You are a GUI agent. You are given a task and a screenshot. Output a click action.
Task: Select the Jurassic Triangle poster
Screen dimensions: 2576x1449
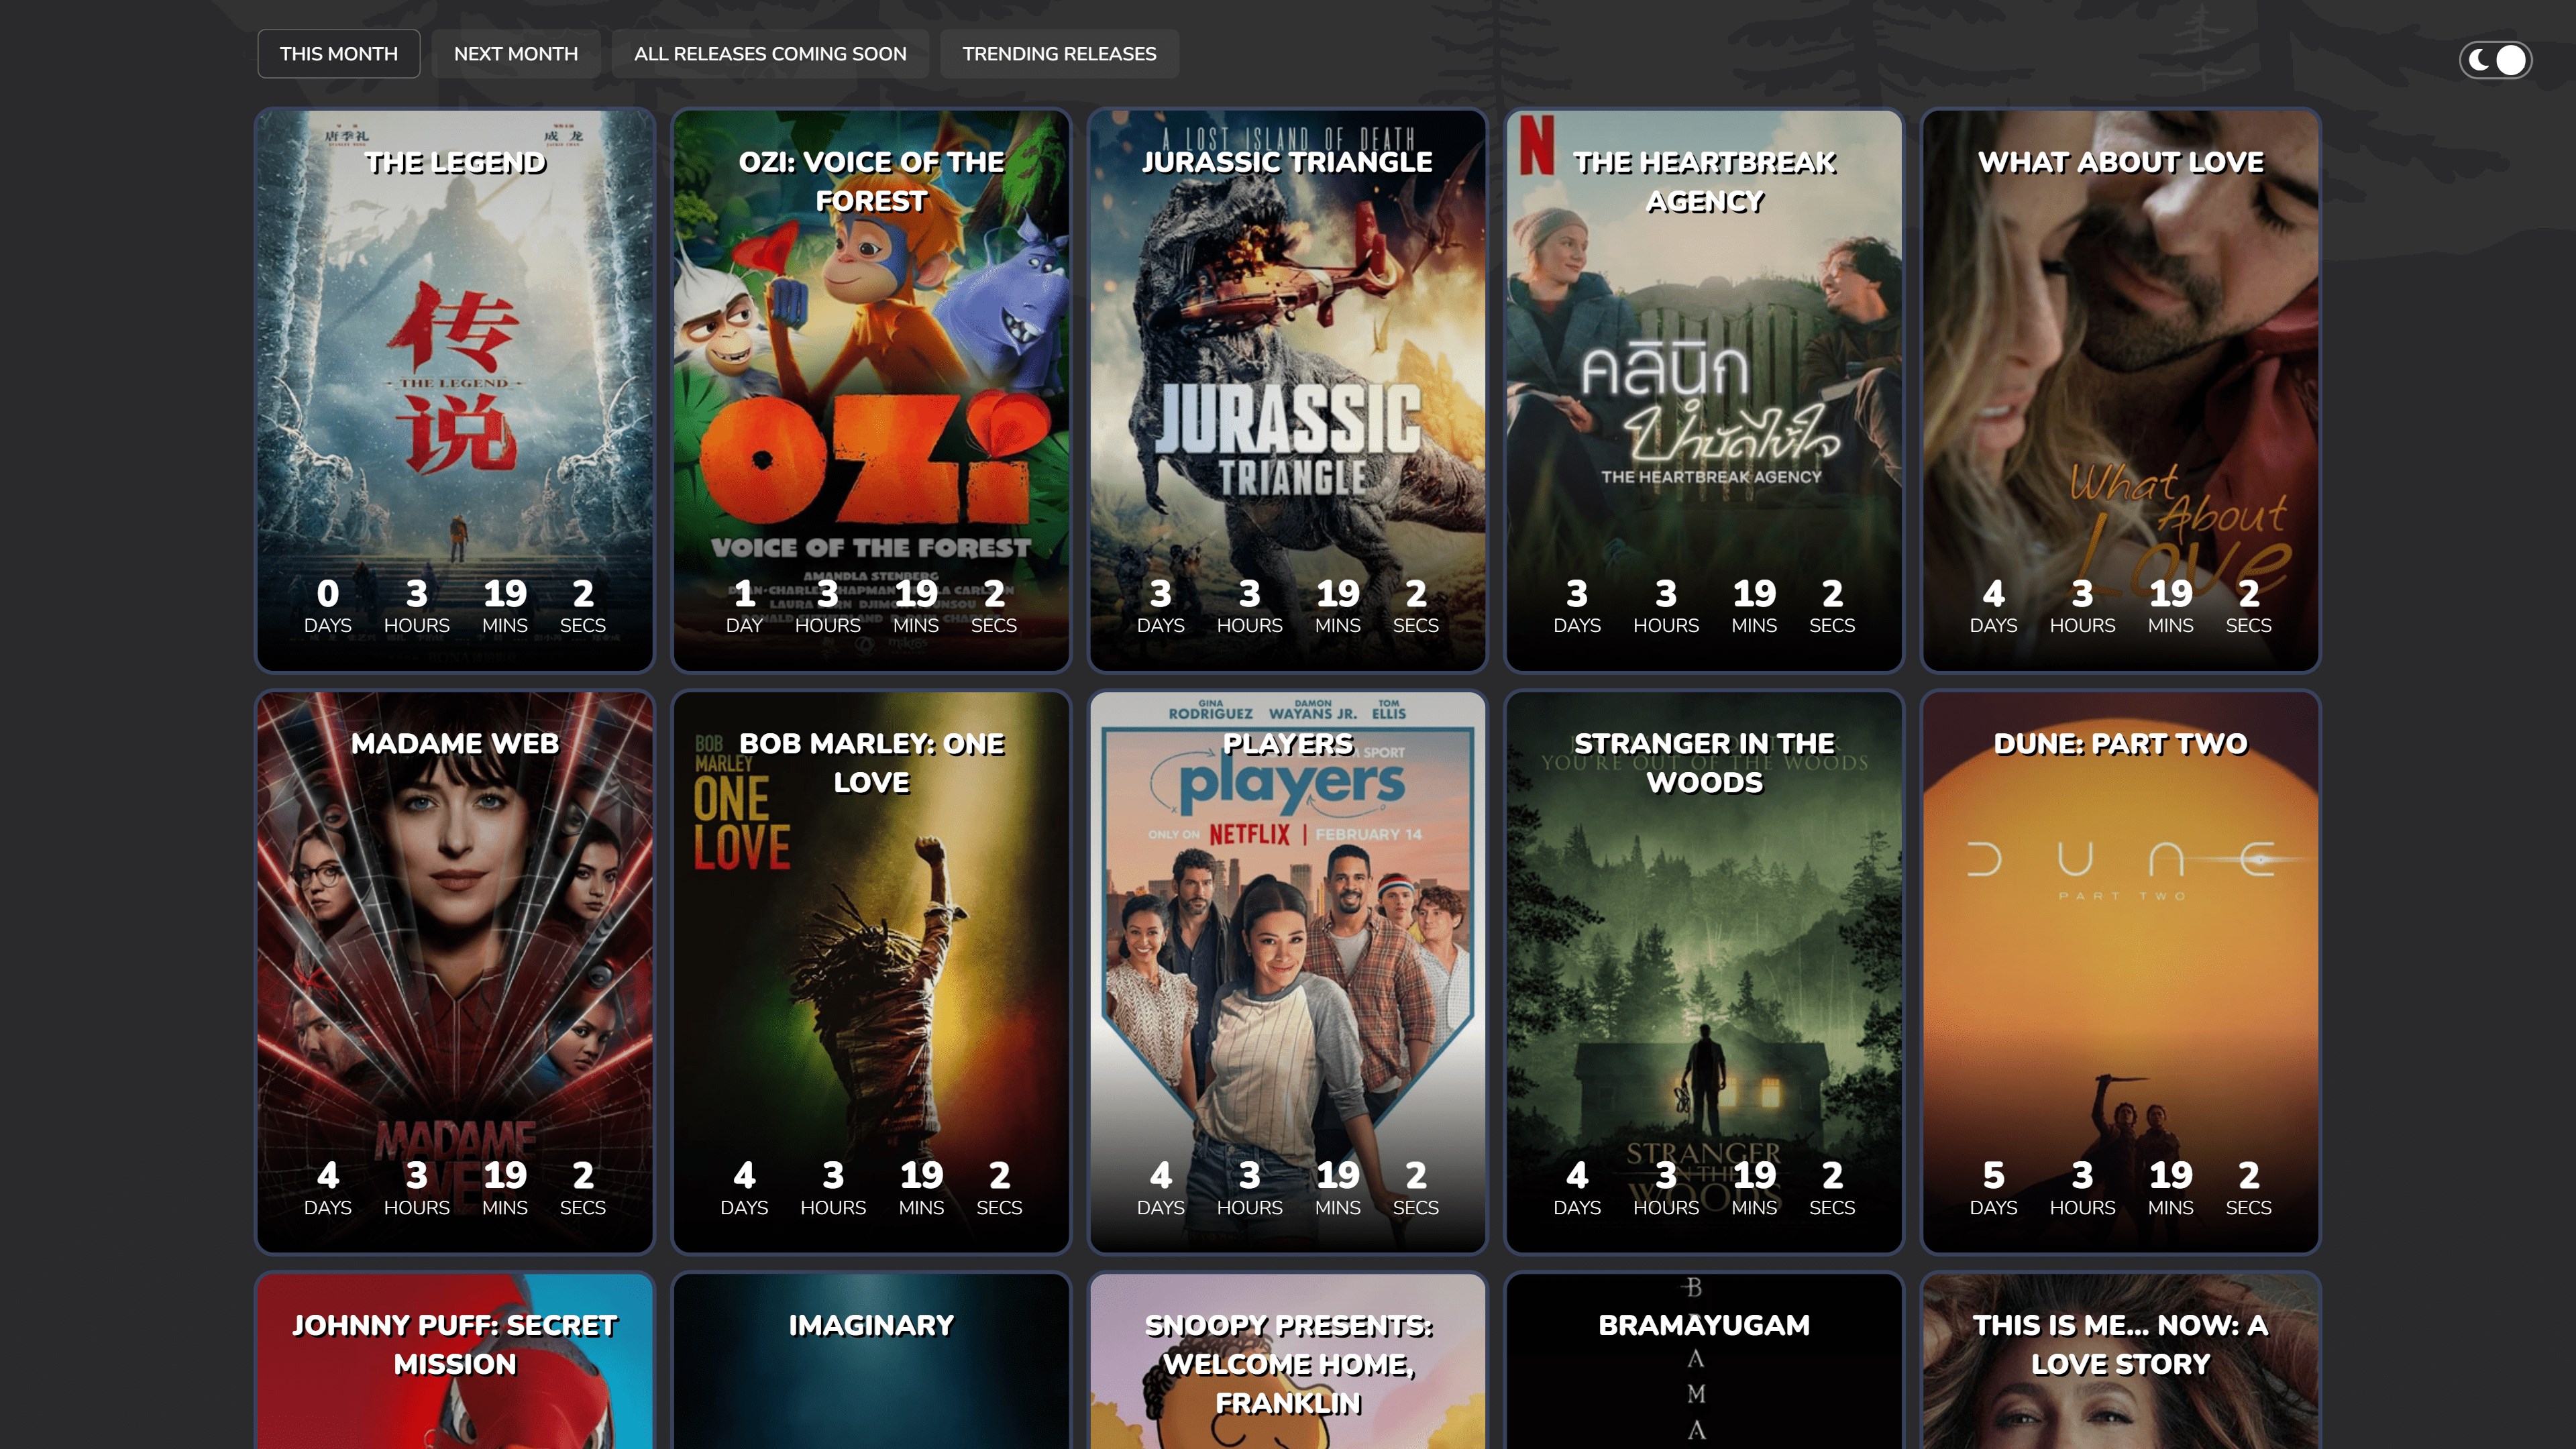tap(1287, 390)
